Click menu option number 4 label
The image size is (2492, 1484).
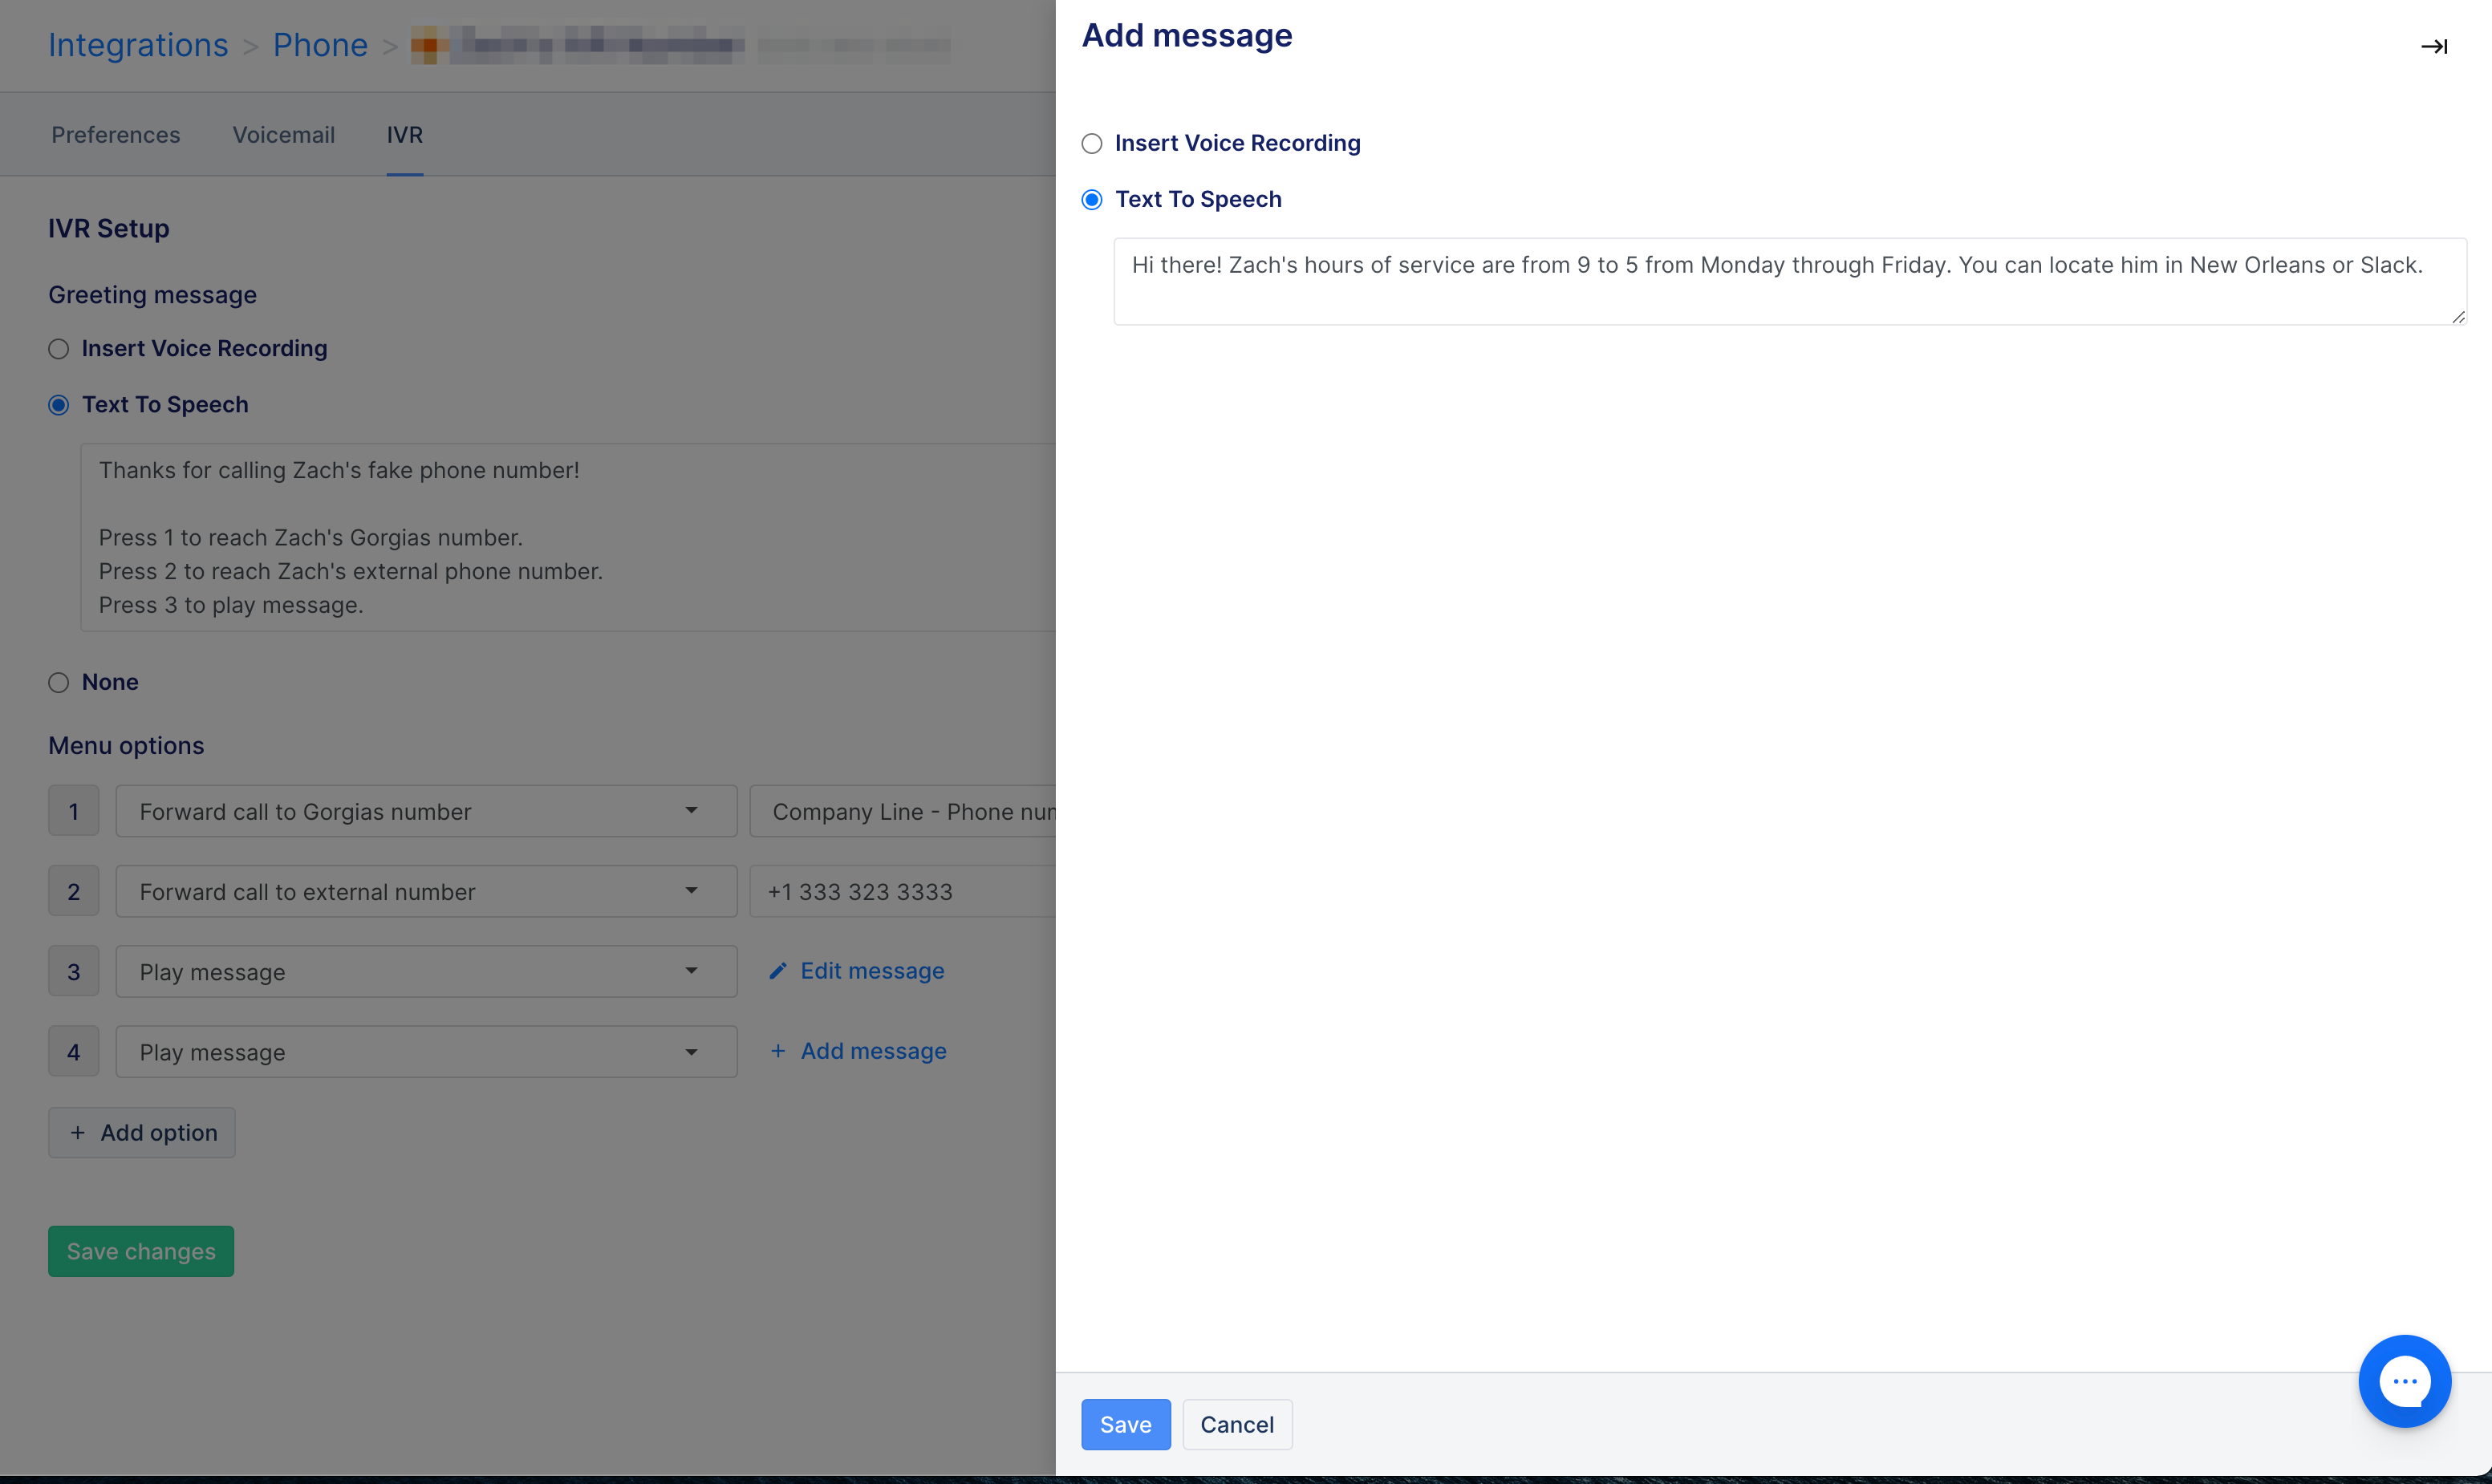74,1052
